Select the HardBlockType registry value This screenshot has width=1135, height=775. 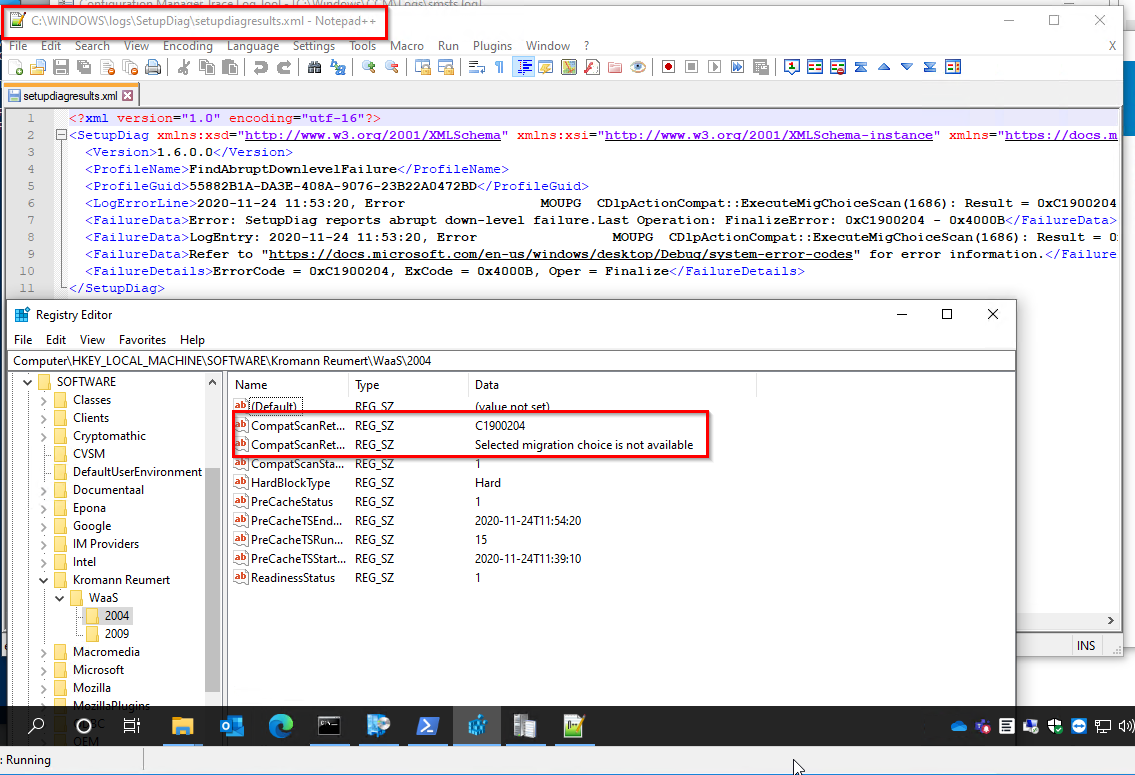coord(290,483)
